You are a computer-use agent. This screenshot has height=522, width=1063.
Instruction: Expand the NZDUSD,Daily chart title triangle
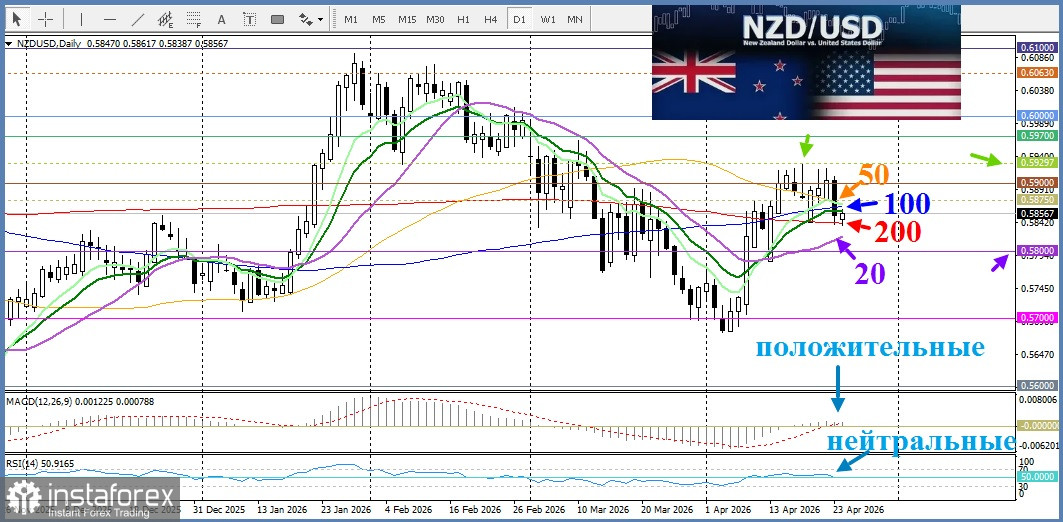click(8, 43)
